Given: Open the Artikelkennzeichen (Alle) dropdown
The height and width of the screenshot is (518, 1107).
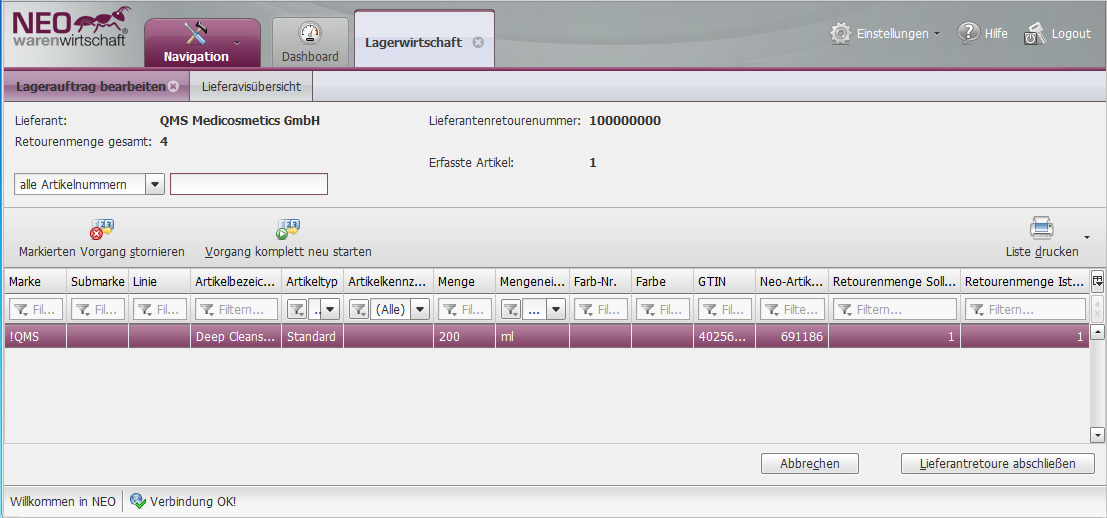Looking at the screenshot, I should coord(421,309).
